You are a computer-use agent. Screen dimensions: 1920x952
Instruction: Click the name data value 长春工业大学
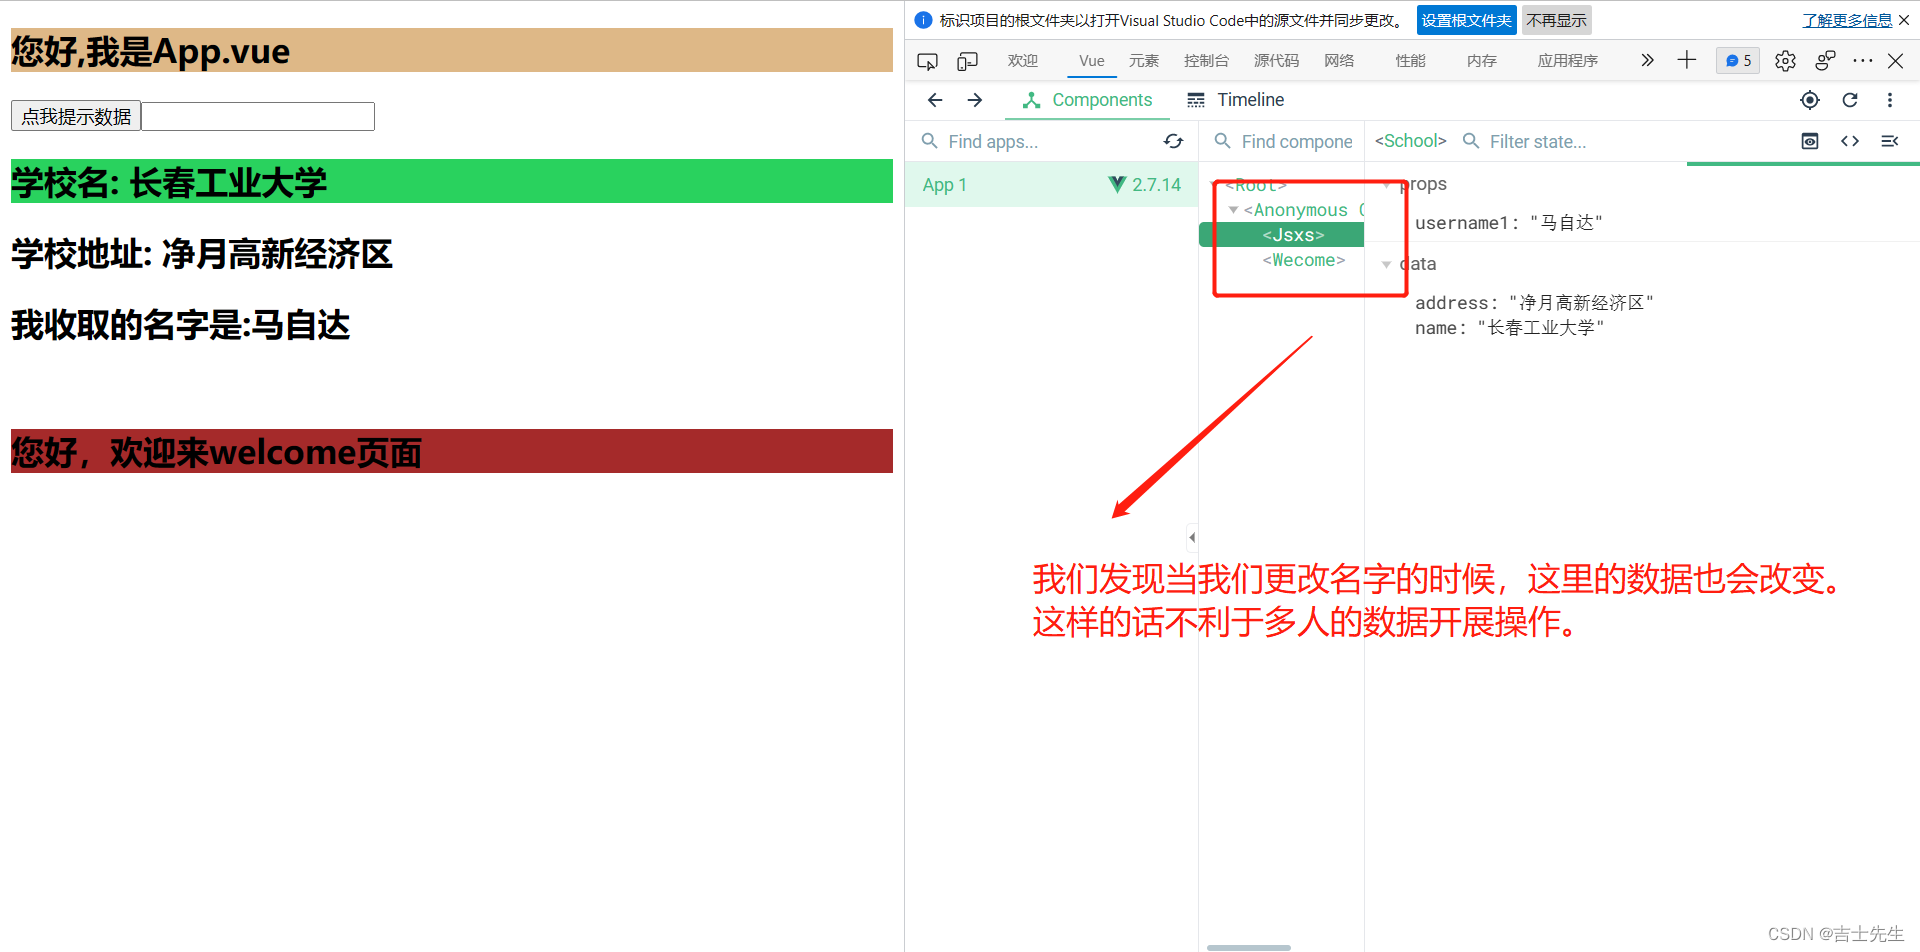pos(1541,328)
